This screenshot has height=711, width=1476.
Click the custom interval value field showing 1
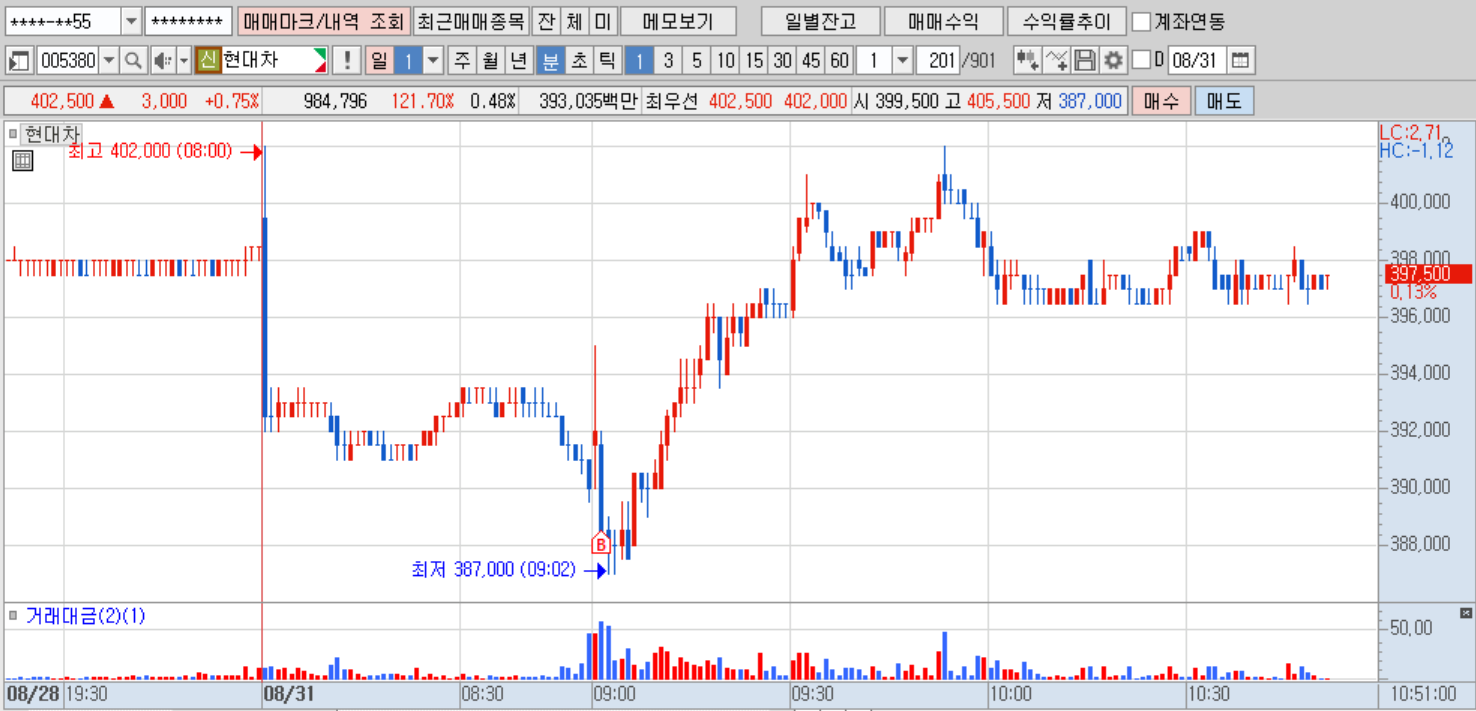coord(874,61)
